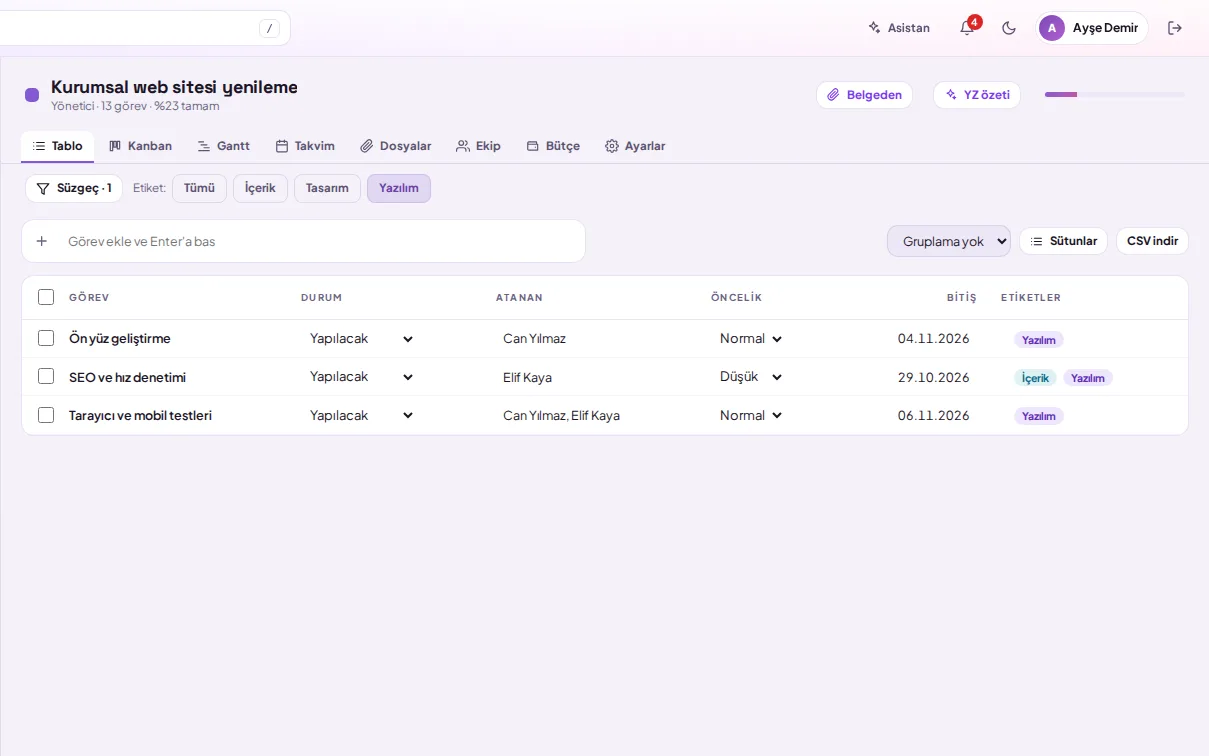This screenshot has width=1209, height=756.
Task: Go to the Bütçe tab
Action: (x=553, y=146)
